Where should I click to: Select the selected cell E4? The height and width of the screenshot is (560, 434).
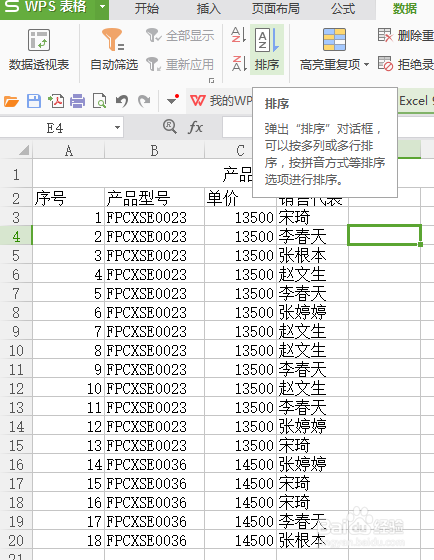coord(384,235)
